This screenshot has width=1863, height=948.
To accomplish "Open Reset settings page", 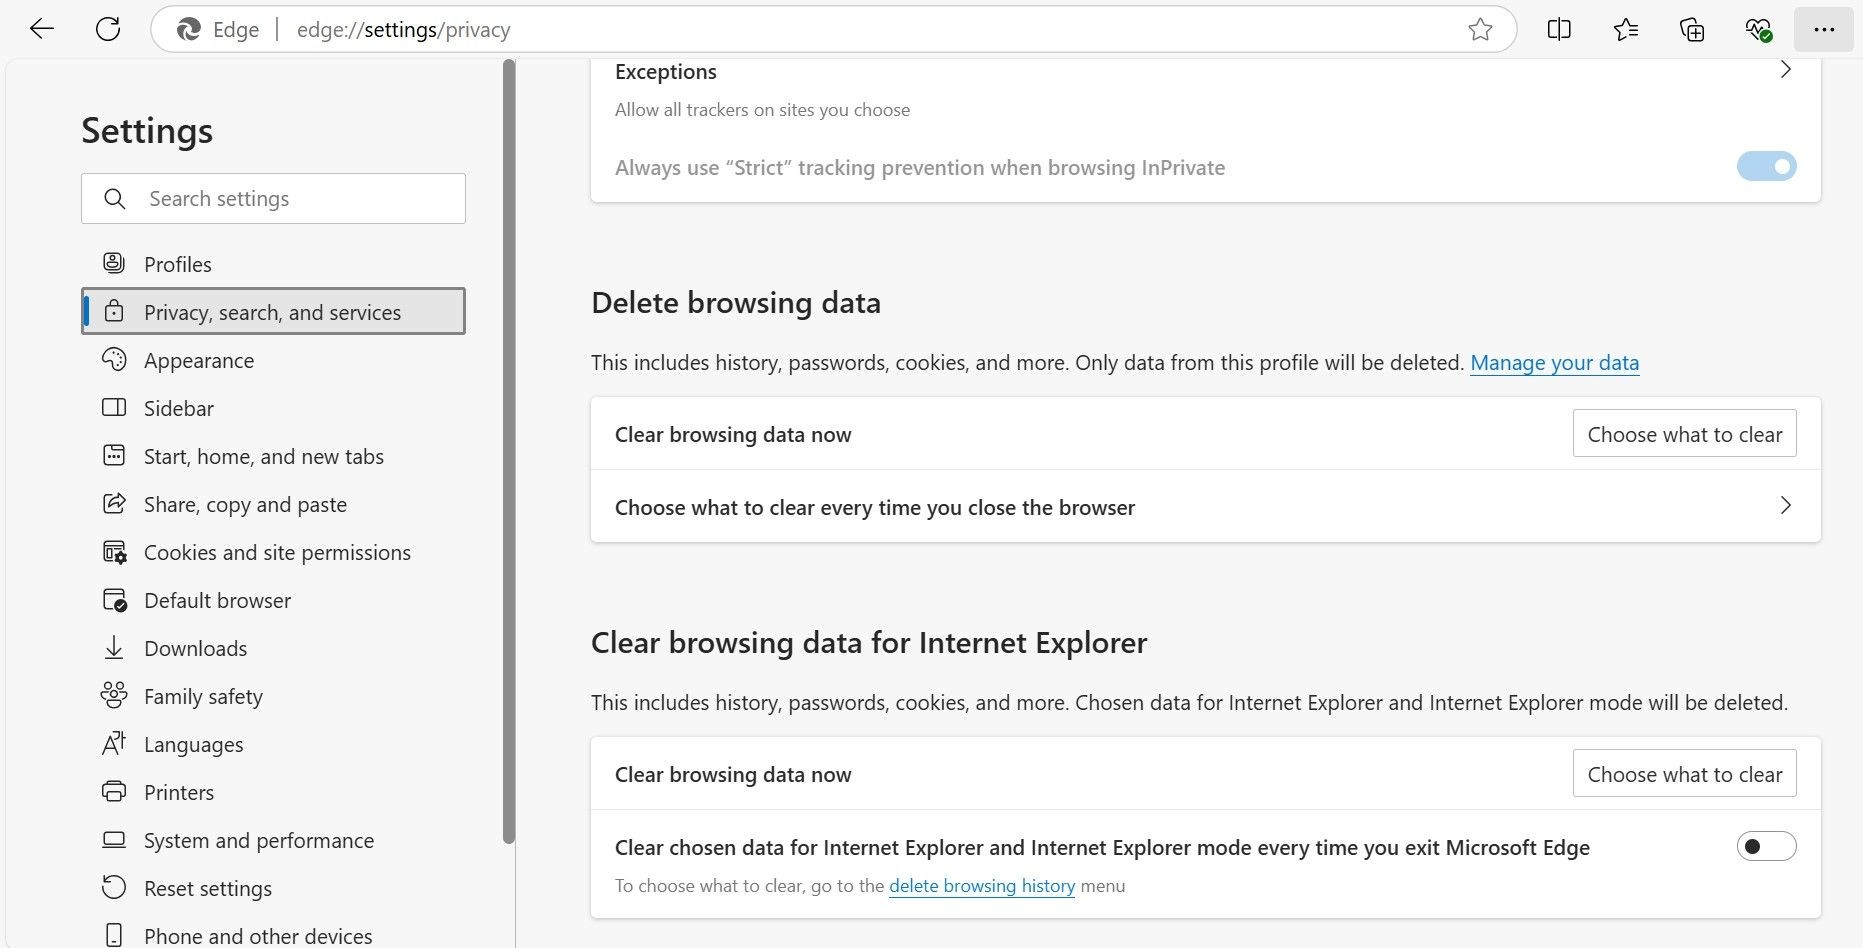I will [273, 888].
